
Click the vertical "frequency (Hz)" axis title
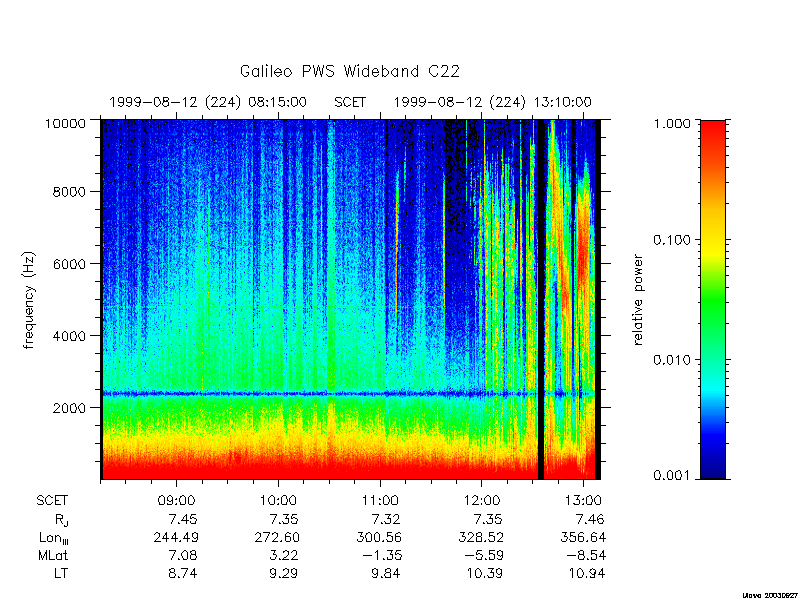coord(29,300)
